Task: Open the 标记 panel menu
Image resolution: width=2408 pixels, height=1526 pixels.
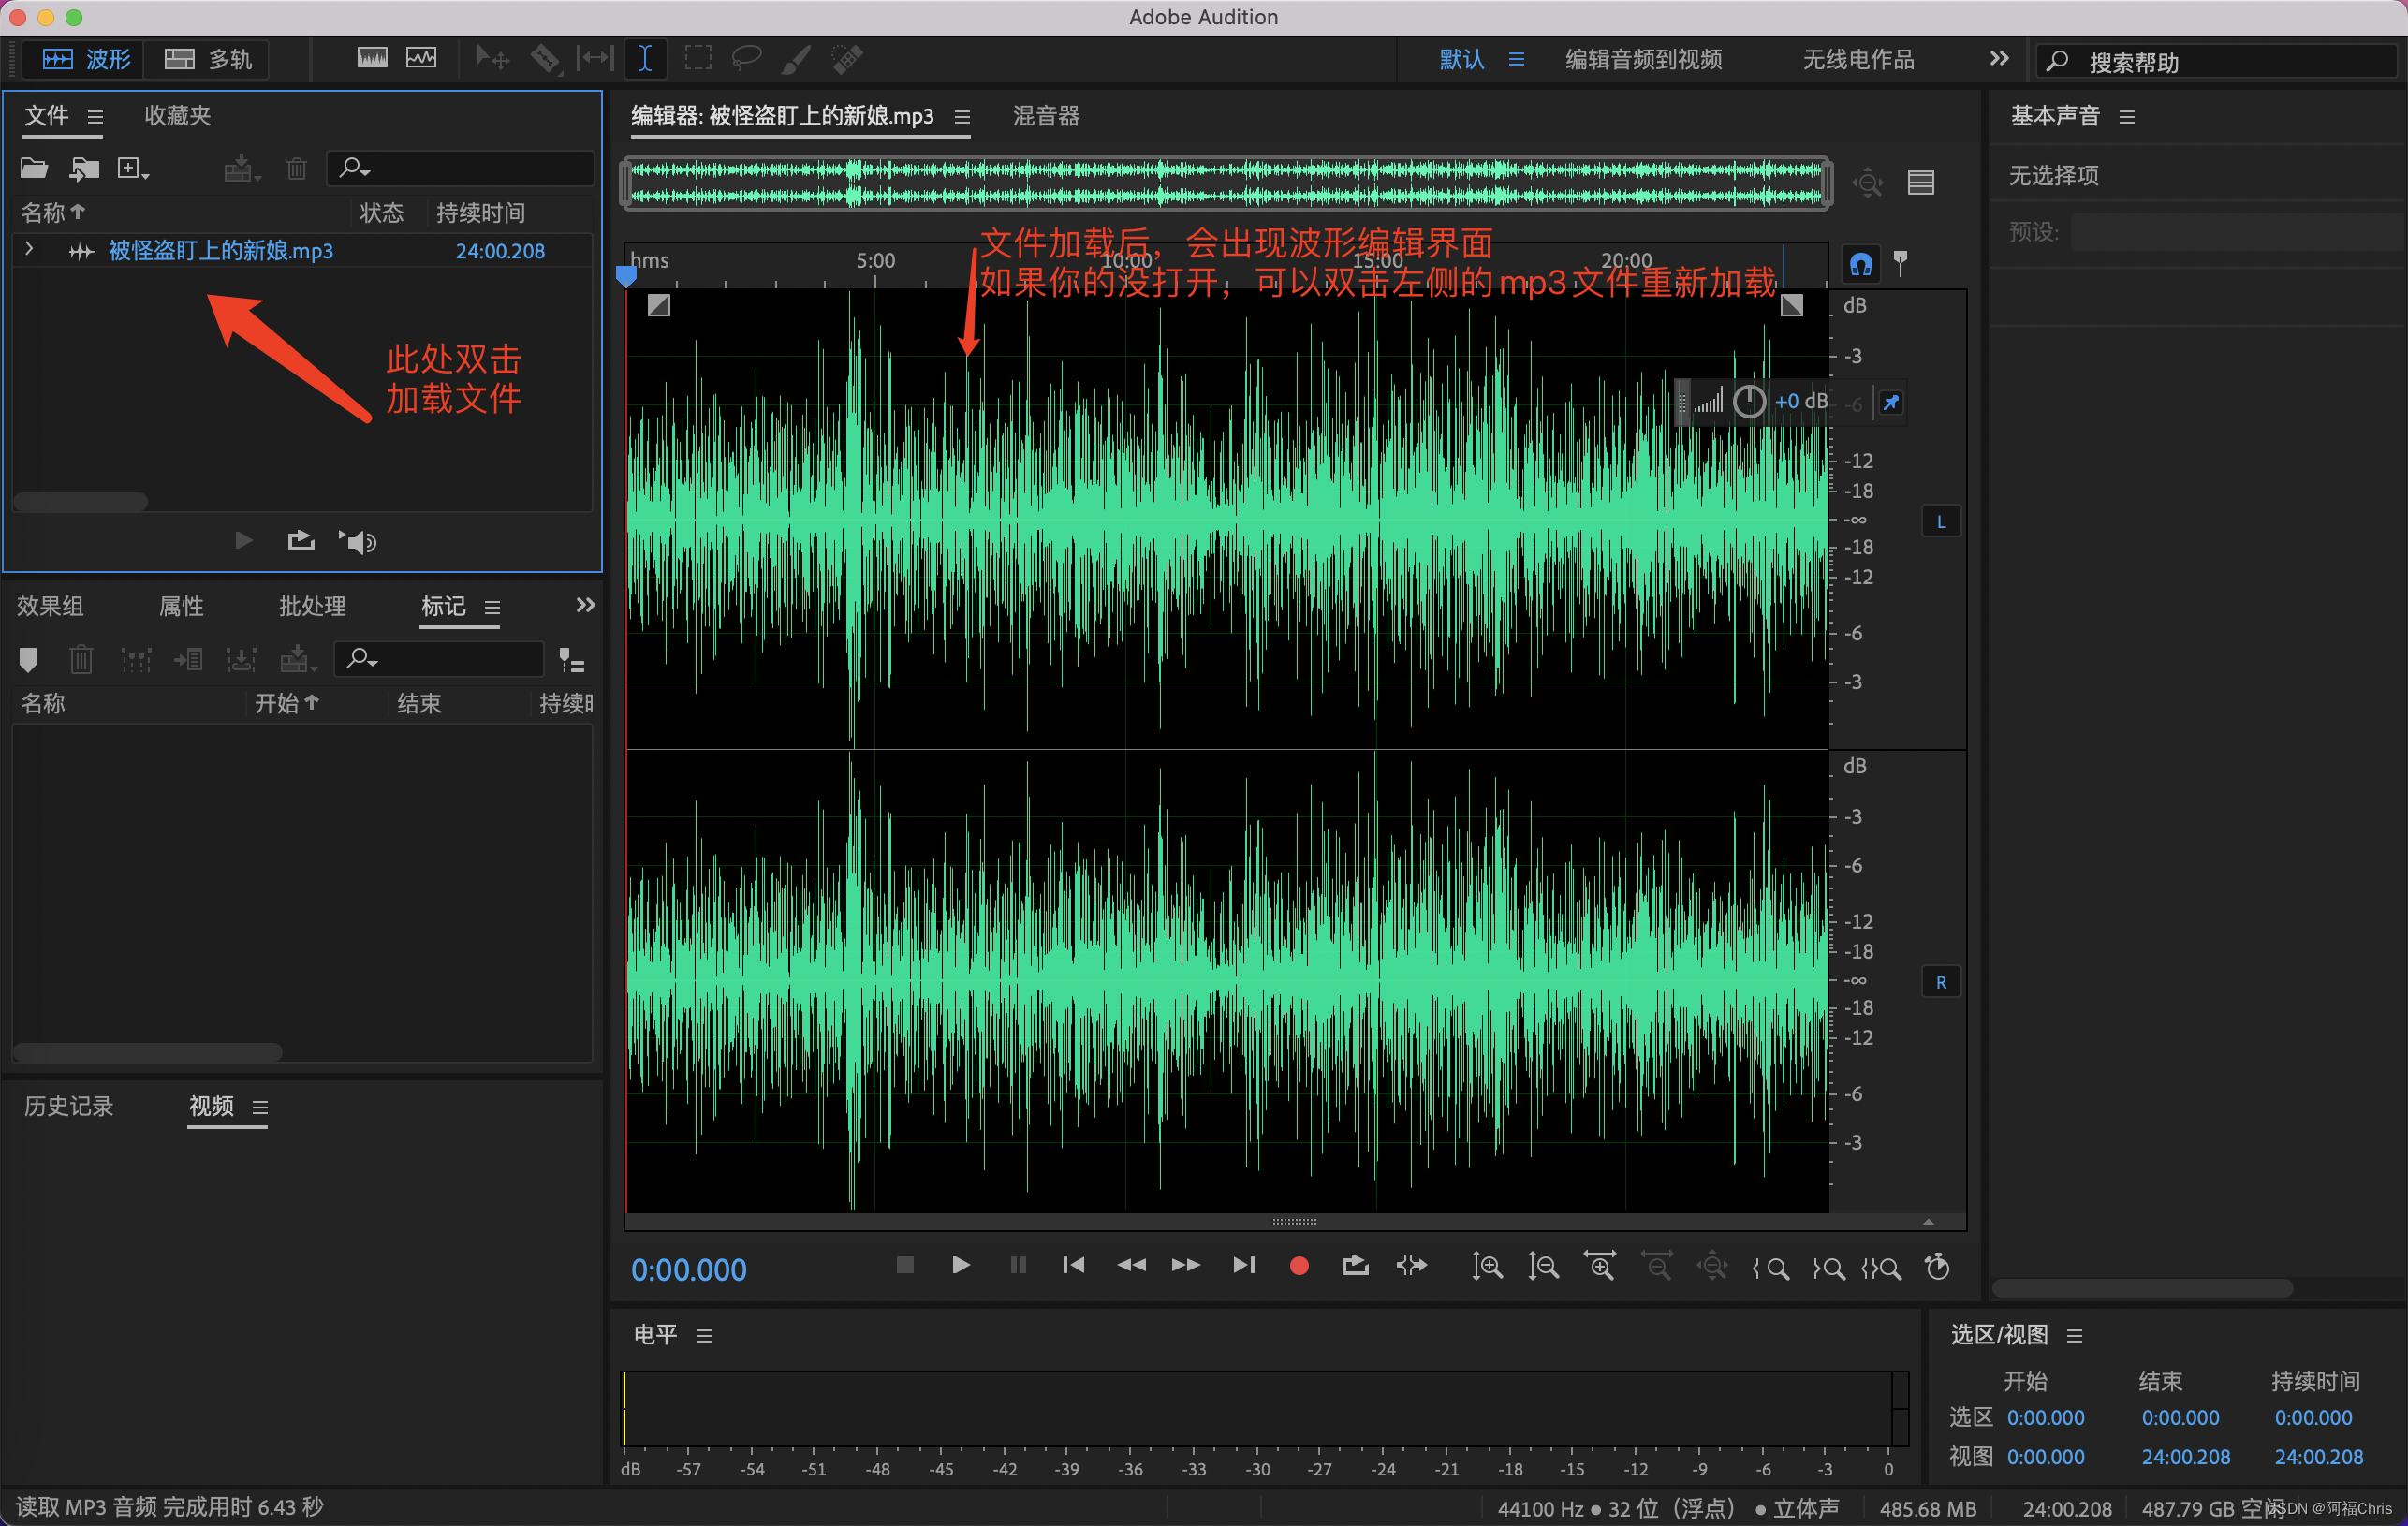Action: [492, 607]
